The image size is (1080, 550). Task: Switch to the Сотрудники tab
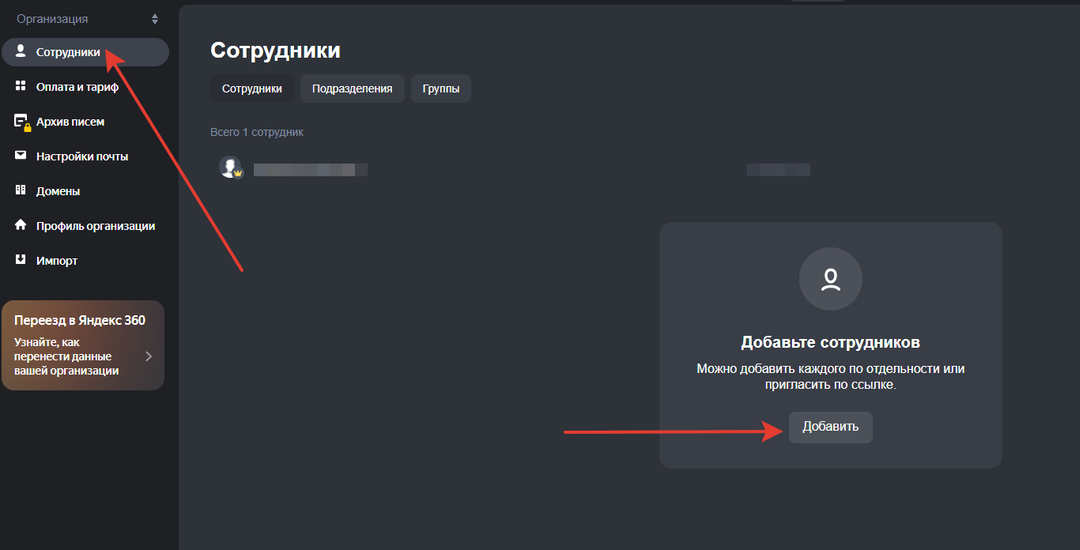[252, 89]
